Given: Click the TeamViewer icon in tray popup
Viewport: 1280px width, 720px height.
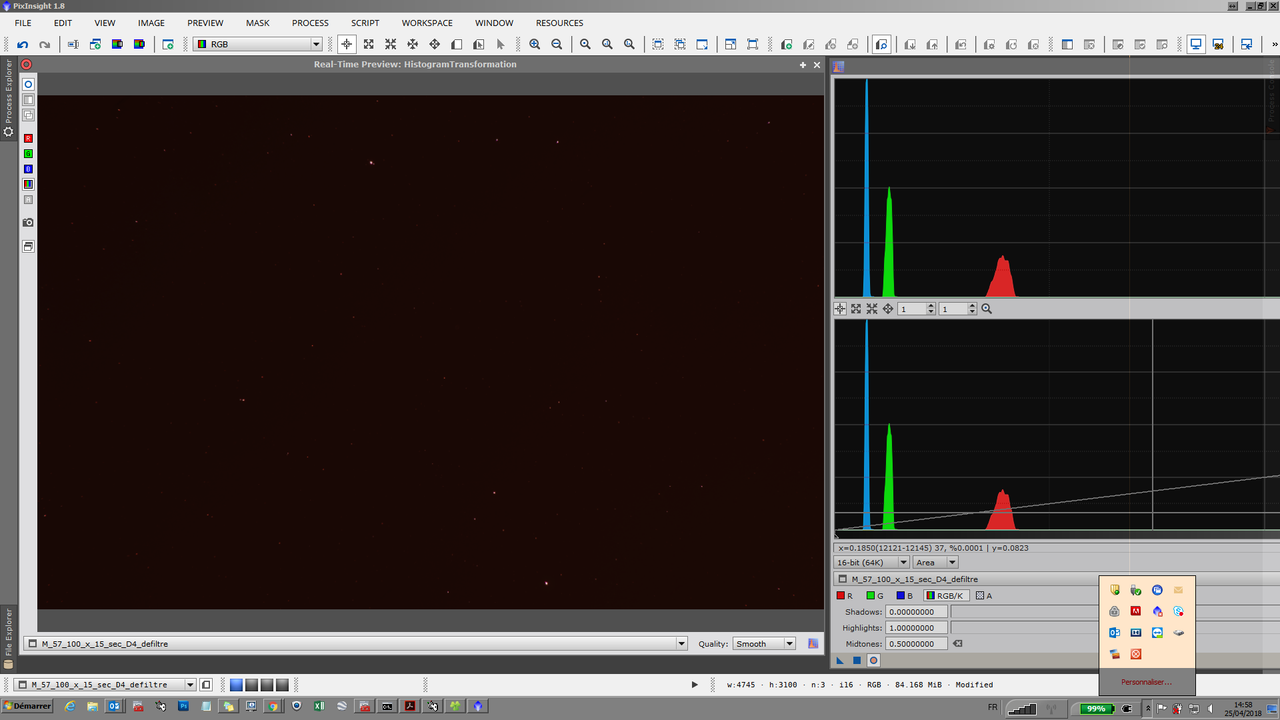Looking at the screenshot, I should (1157, 632).
